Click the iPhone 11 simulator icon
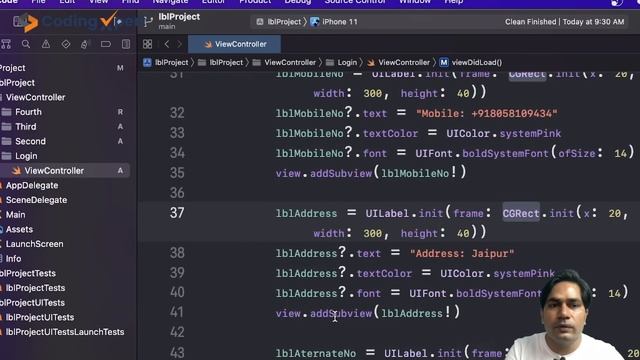The height and width of the screenshot is (360, 640). [315, 22]
